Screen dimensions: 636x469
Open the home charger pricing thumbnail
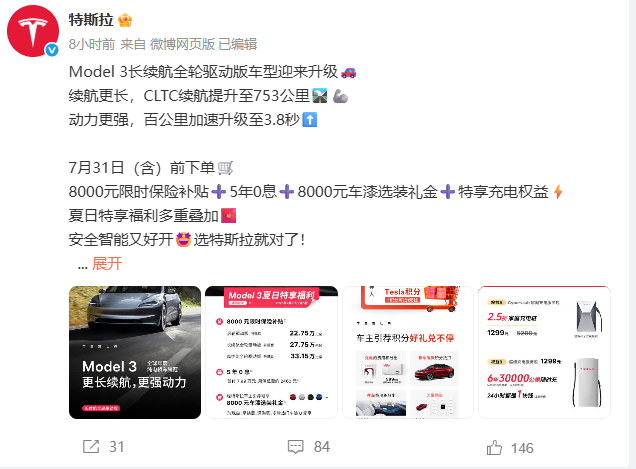click(544, 352)
